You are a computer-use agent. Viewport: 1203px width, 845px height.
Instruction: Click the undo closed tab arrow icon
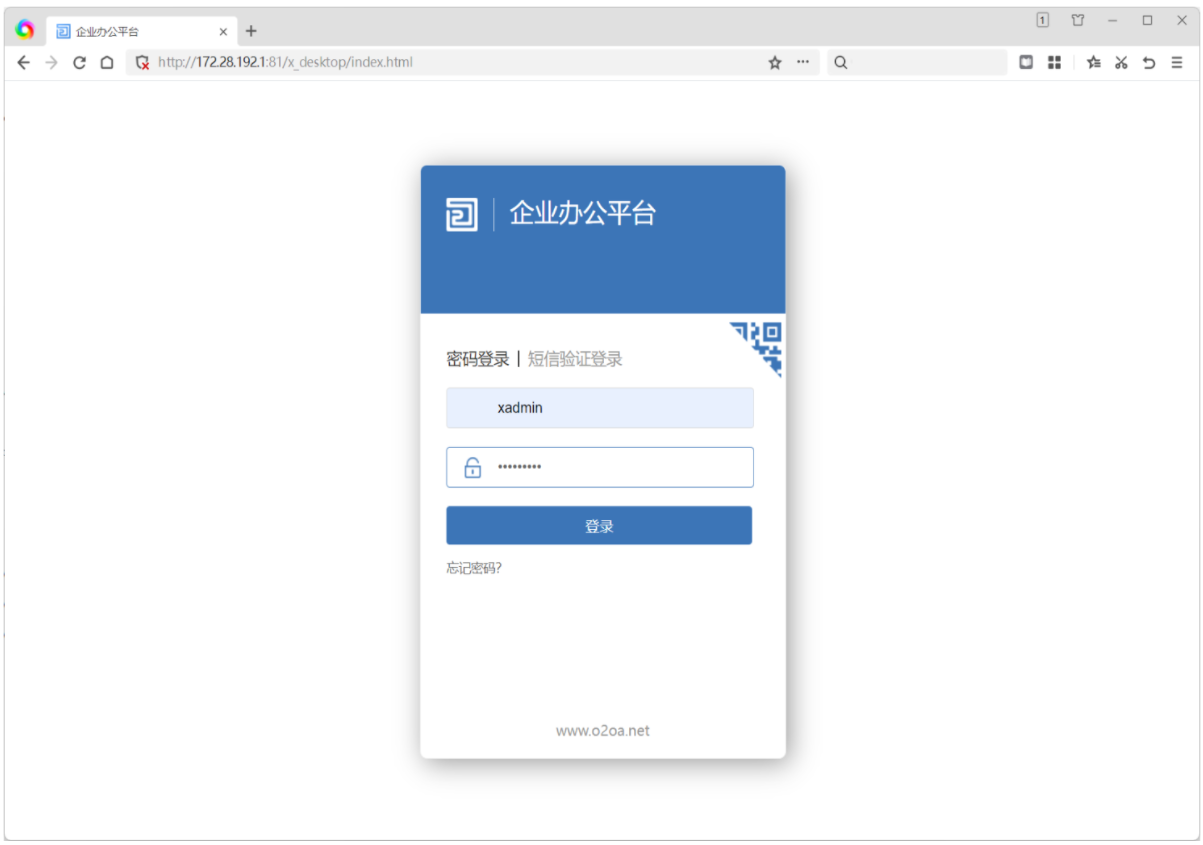click(1149, 62)
